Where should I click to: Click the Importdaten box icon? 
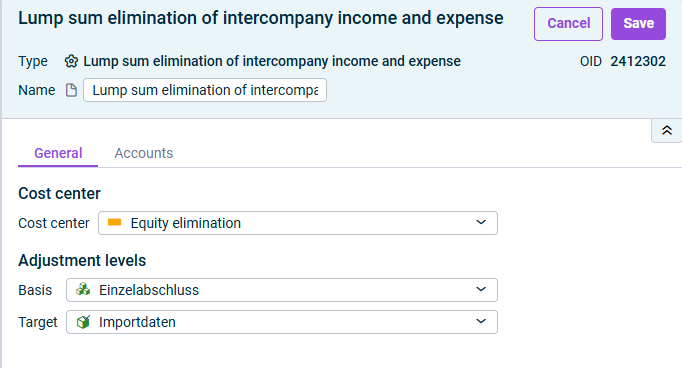(x=83, y=322)
